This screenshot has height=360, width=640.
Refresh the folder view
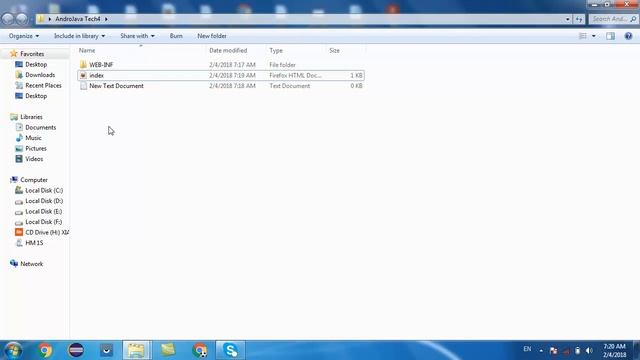pos(579,19)
